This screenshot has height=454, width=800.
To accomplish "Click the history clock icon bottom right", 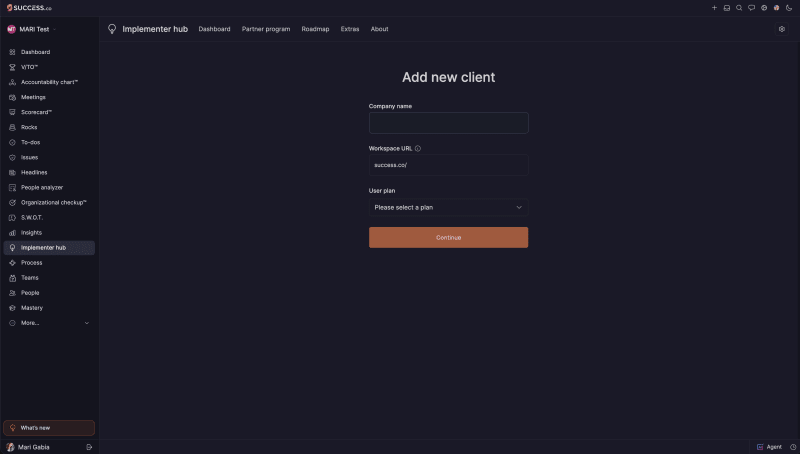I will (793, 447).
